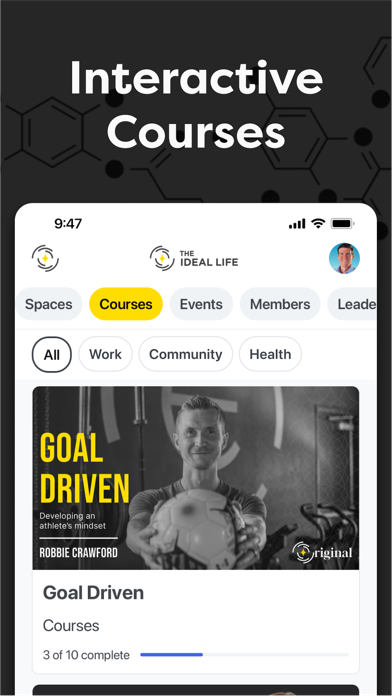Tap the cellular signal bars icon
The height and width of the screenshot is (696, 392).
[x=297, y=223]
